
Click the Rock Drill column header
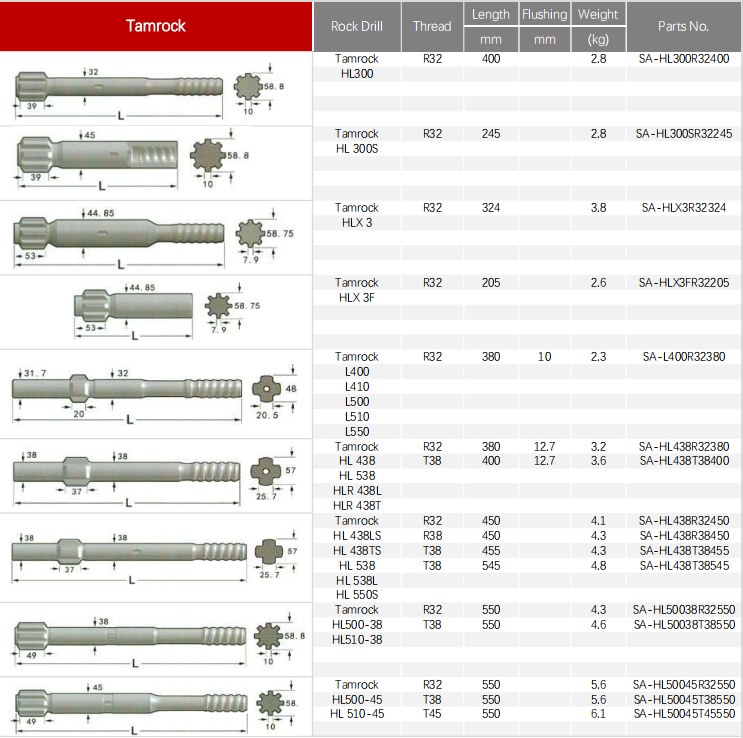pos(357,27)
